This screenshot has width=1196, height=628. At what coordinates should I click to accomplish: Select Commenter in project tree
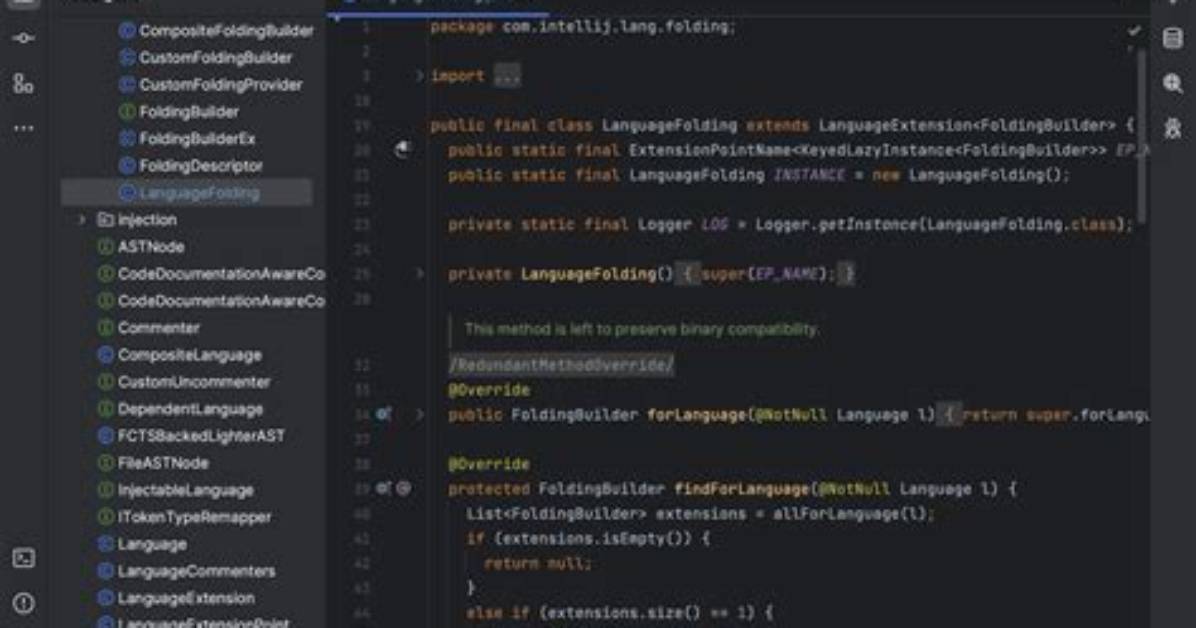(x=158, y=328)
